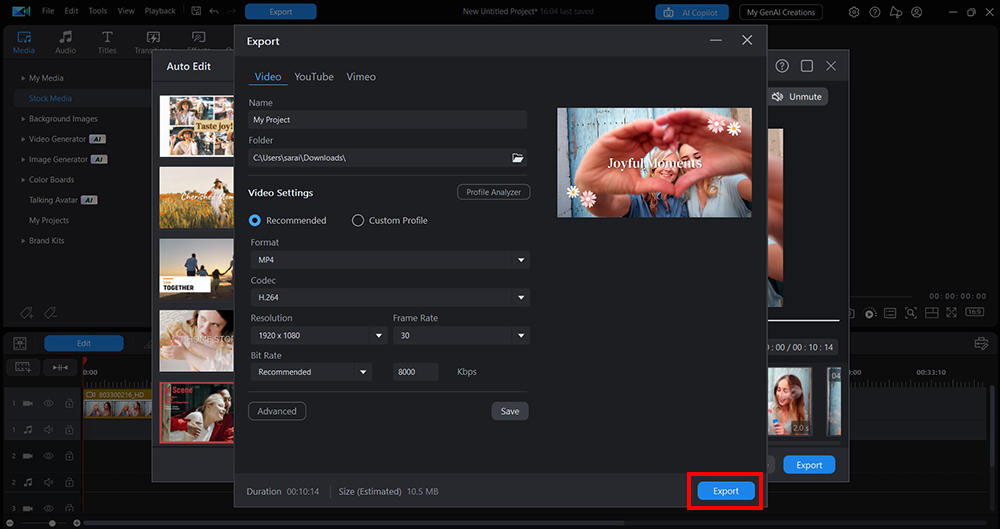Open the File menu
1000x529 pixels.
[x=48, y=11]
